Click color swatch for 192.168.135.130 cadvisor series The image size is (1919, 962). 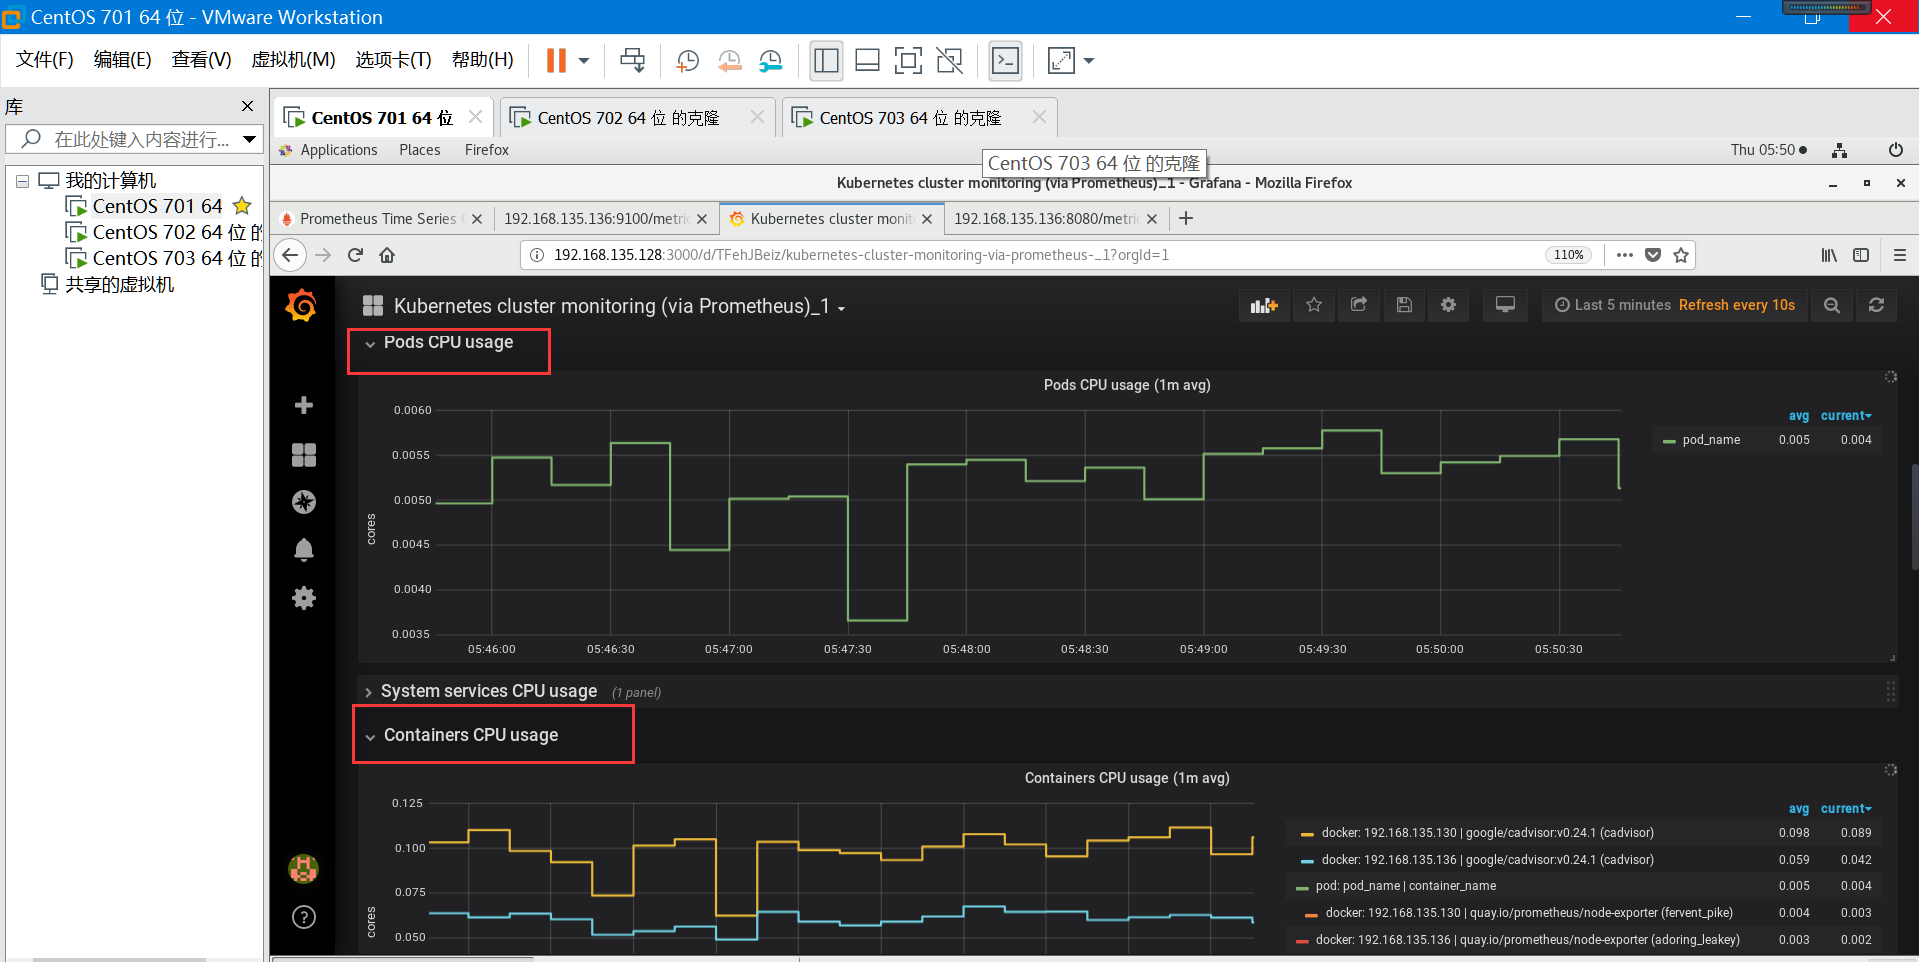(x=1307, y=834)
